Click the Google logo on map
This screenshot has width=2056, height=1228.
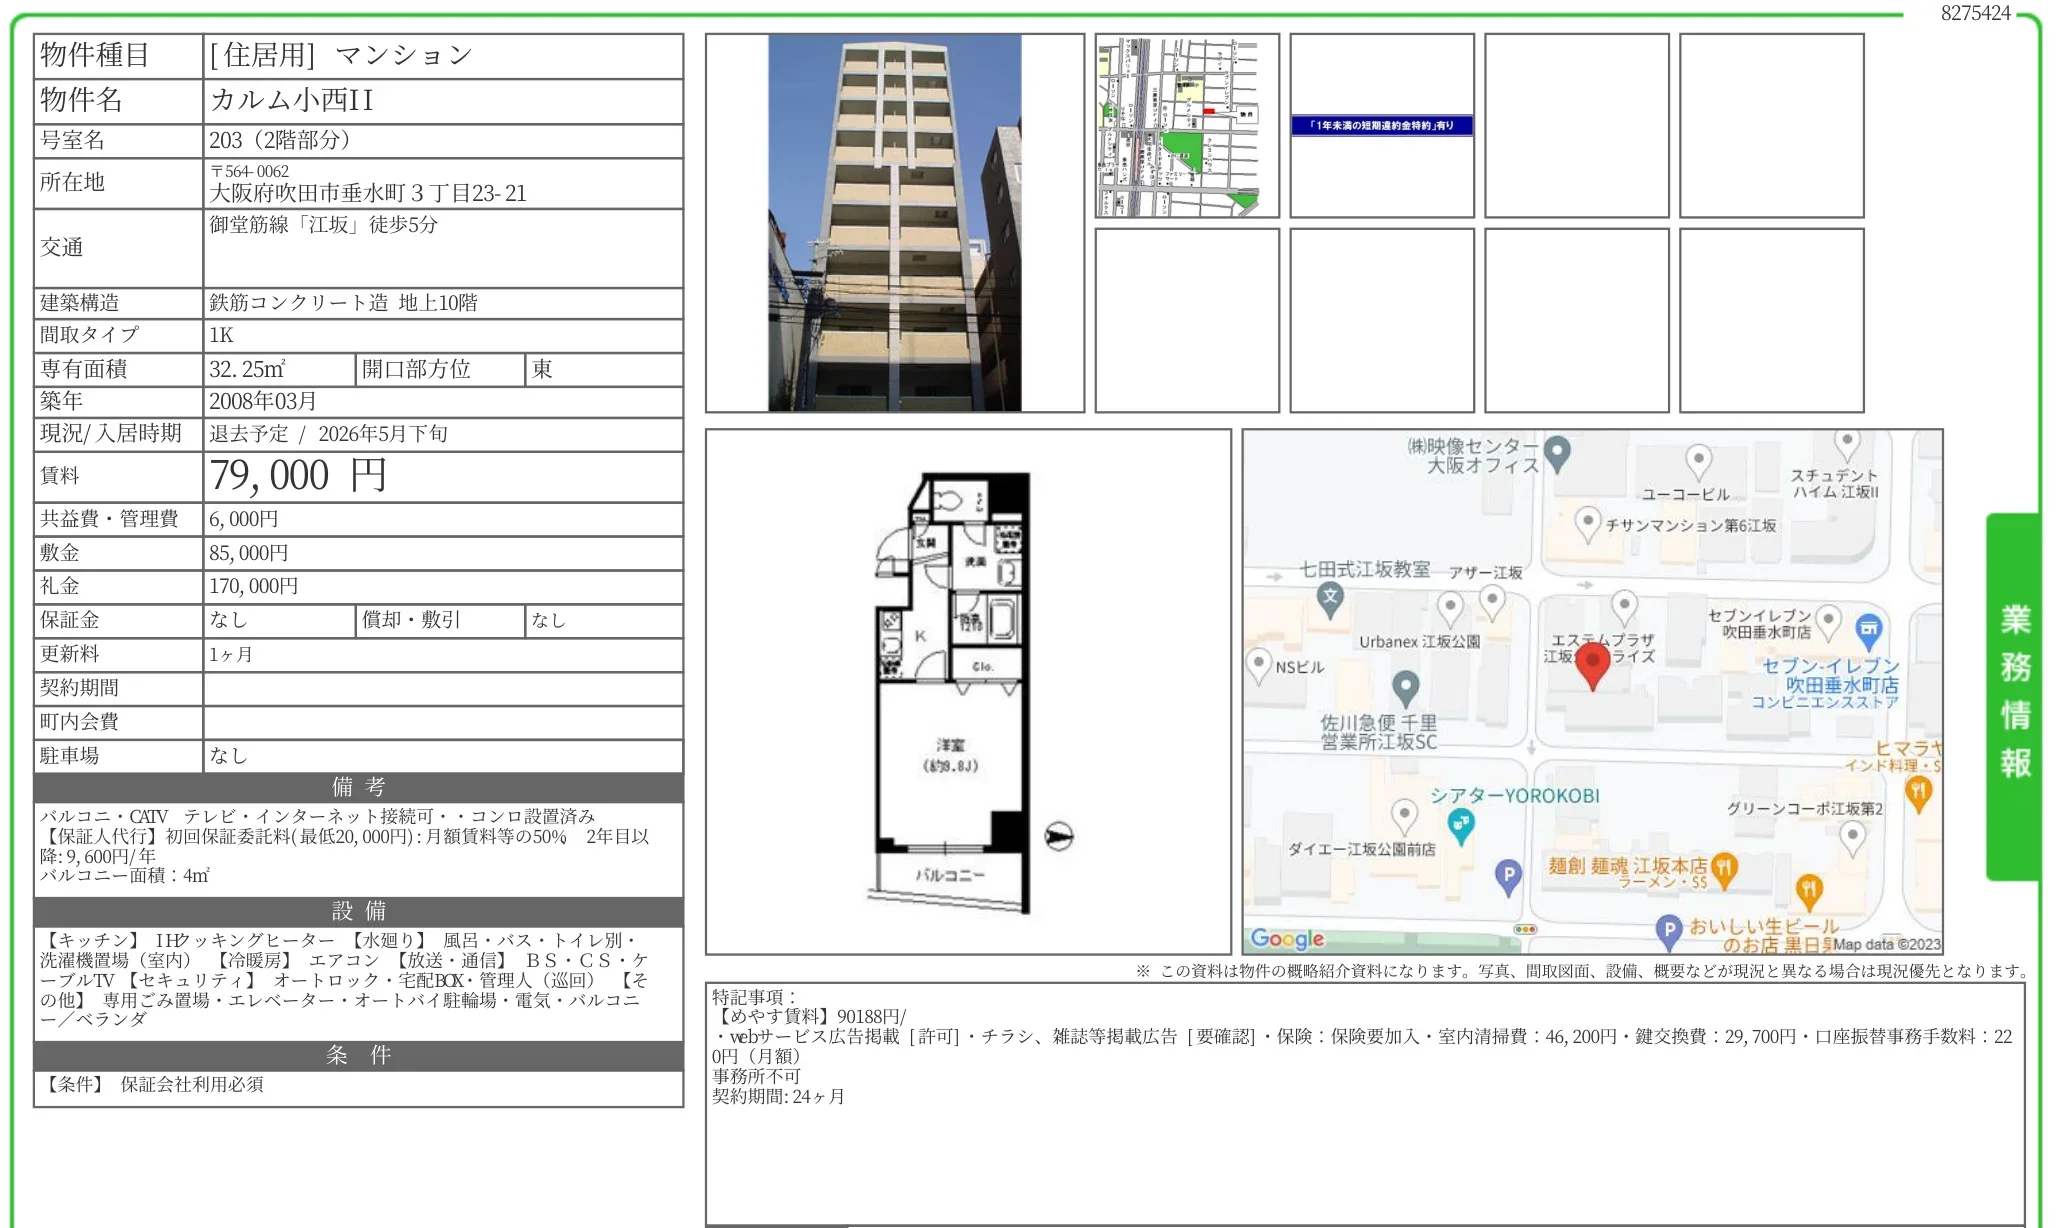click(1287, 938)
